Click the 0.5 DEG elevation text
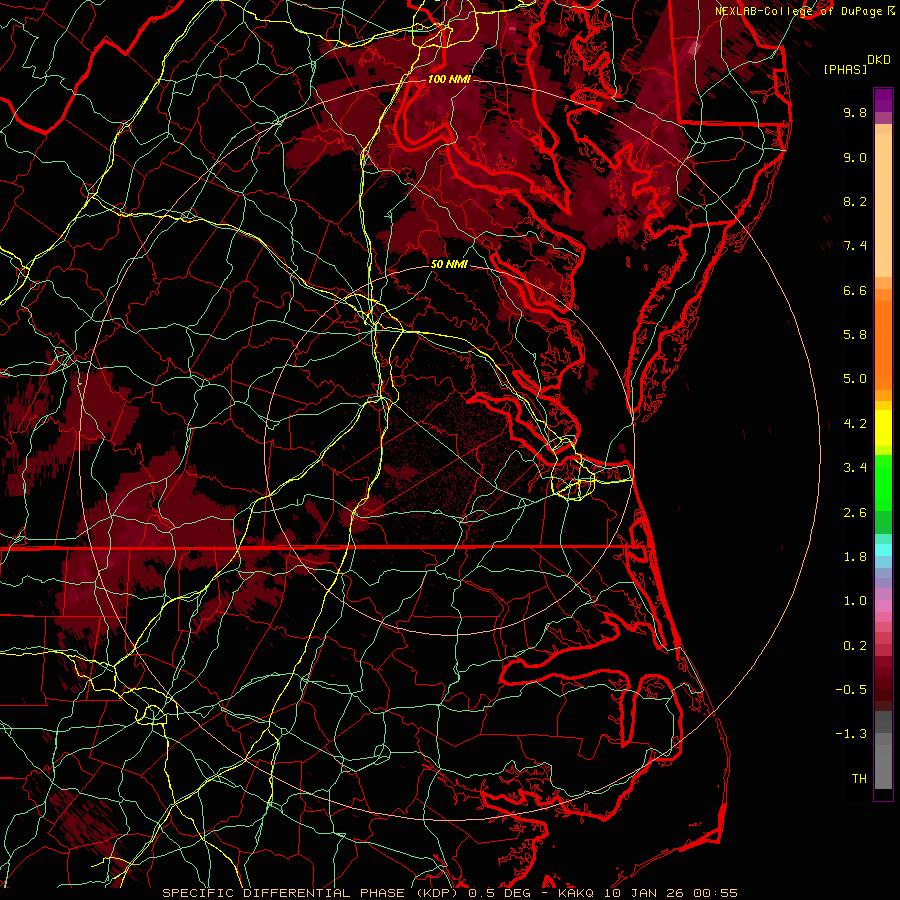The height and width of the screenshot is (900, 900). point(497,893)
